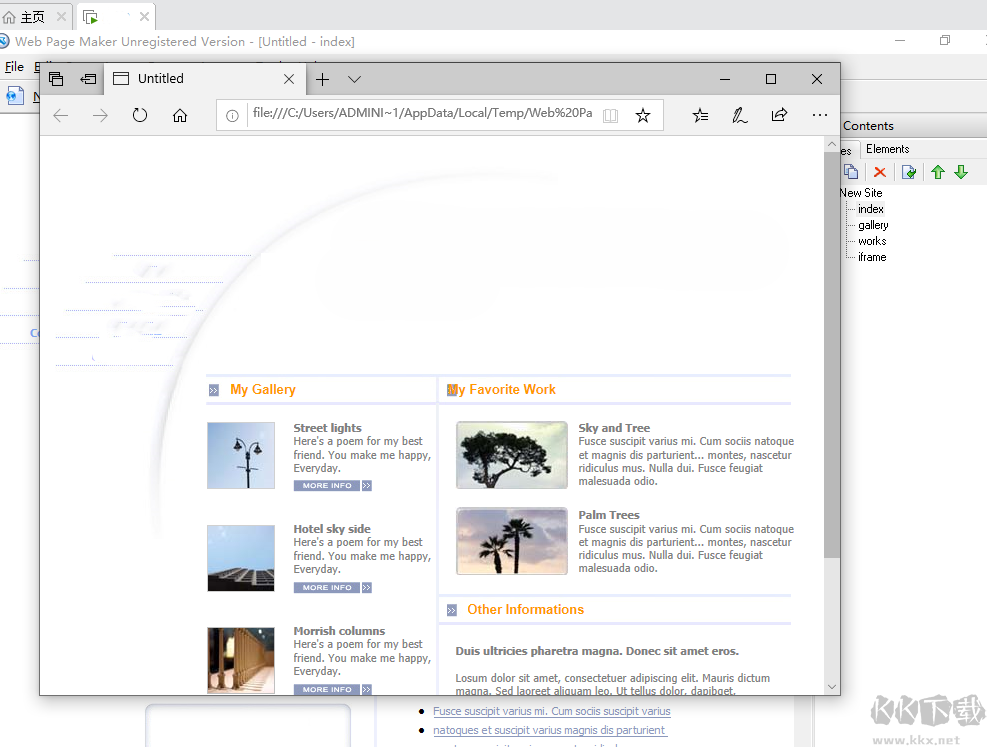Image resolution: width=987 pixels, height=747 pixels.
Task: Click the Sky and Tree photo thumbnail
Action: click(511, 454)
